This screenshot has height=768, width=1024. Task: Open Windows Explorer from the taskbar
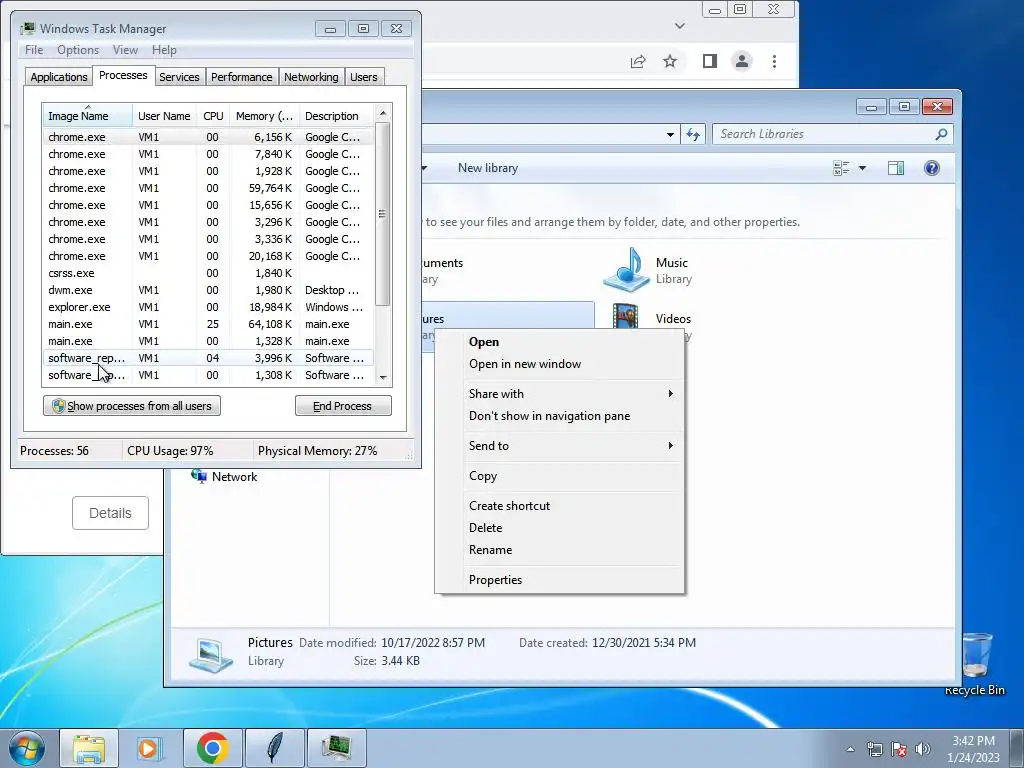(x=89, y=748)
